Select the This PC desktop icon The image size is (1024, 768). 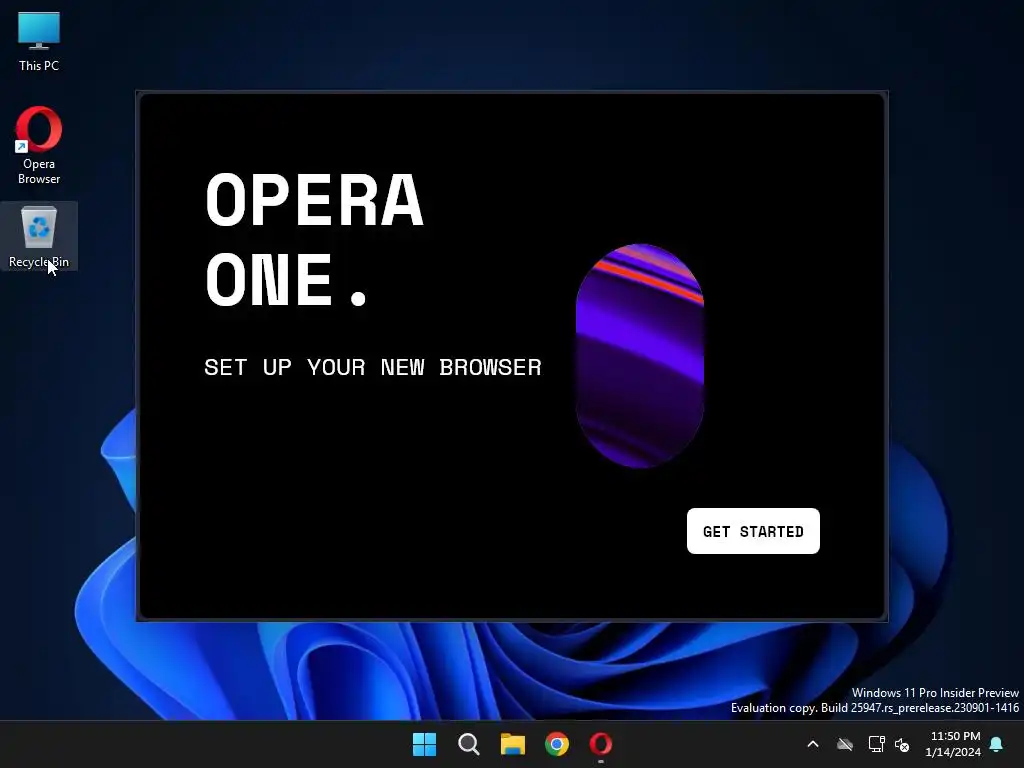click(x=39, y=41)
